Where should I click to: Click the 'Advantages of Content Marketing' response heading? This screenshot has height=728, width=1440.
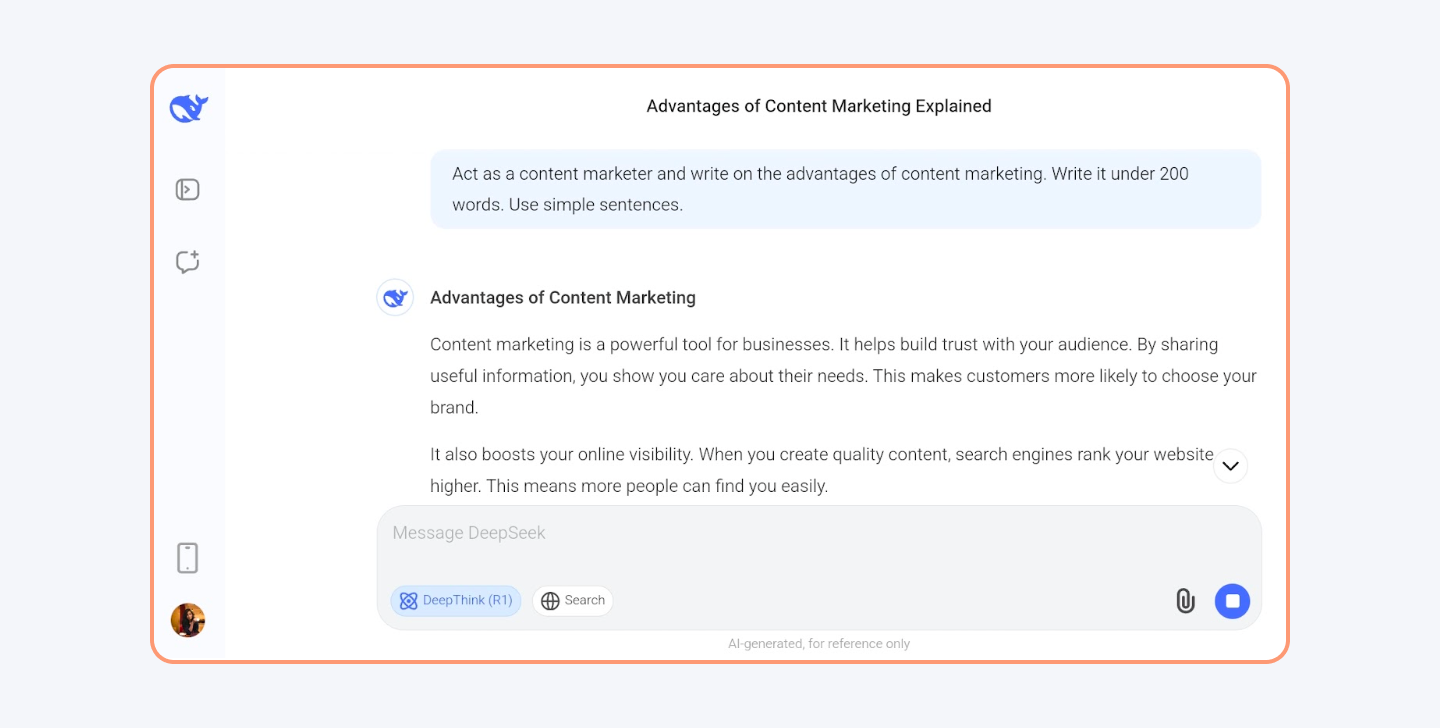point(563,298)
